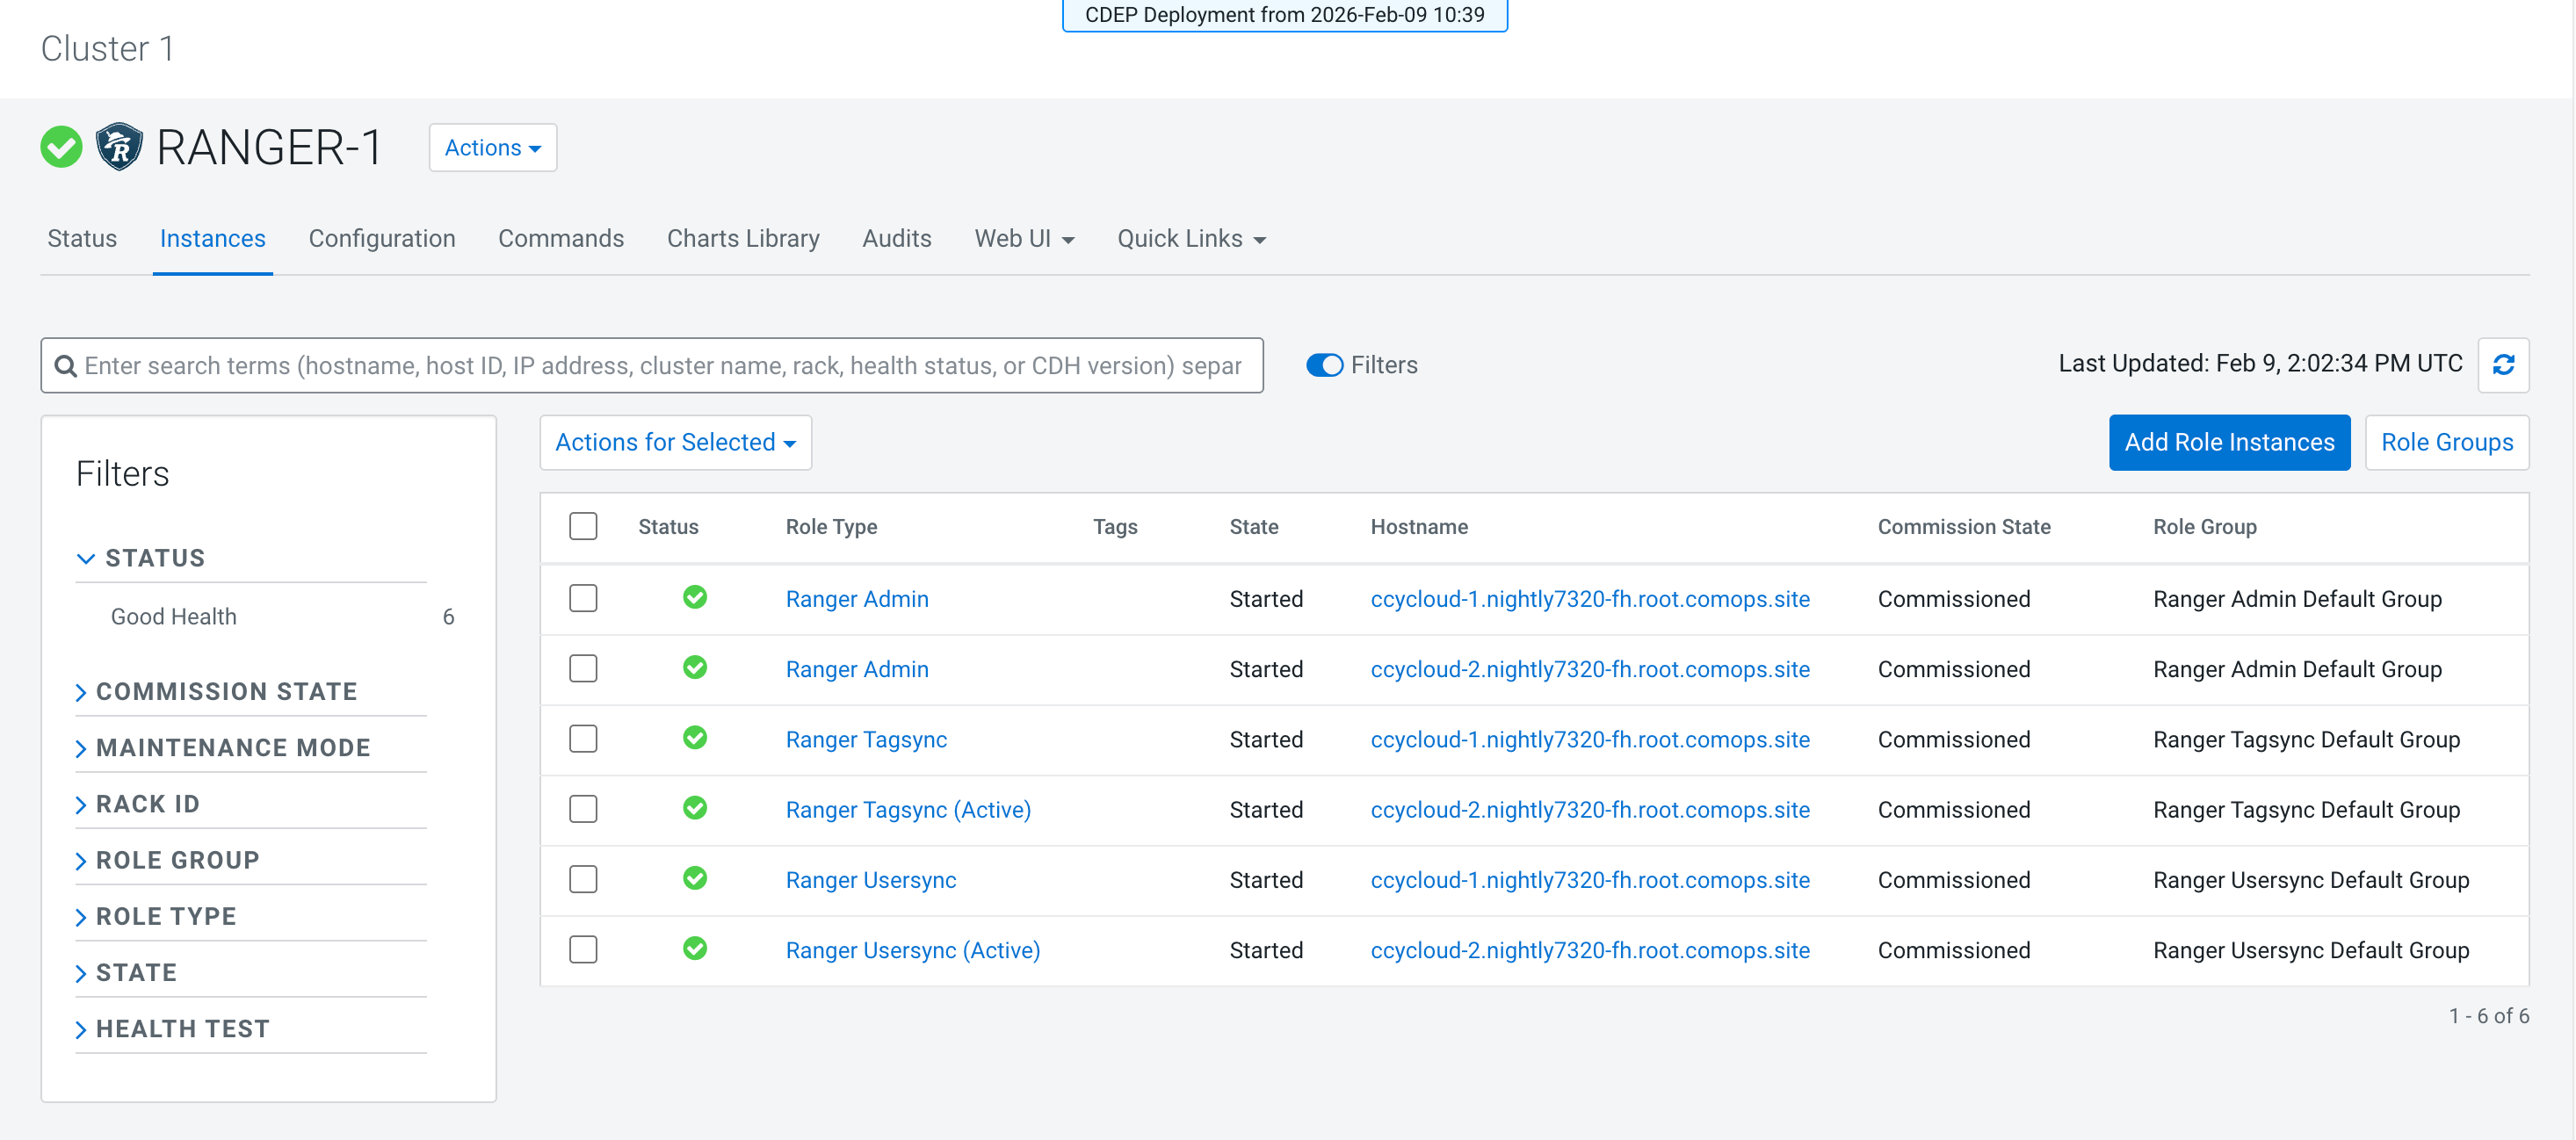
Task: Click status icon for Ranger Usersync (Active)
Action: (x=694, y=948)
